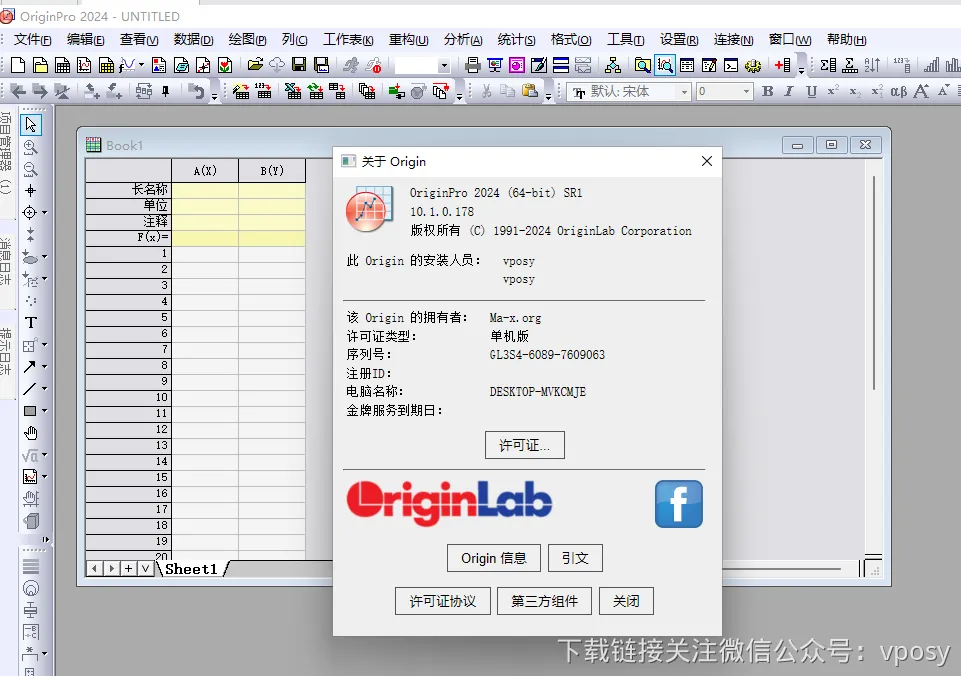Create a new project with the blank page icon
The width and height of the screenshot is (961, 676).
coord(18,65)
